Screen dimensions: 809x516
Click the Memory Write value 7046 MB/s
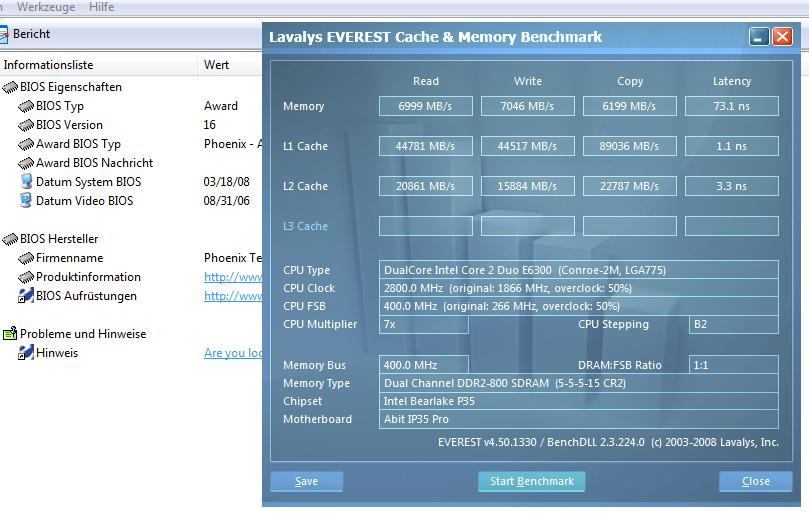(x=527, y=106)
